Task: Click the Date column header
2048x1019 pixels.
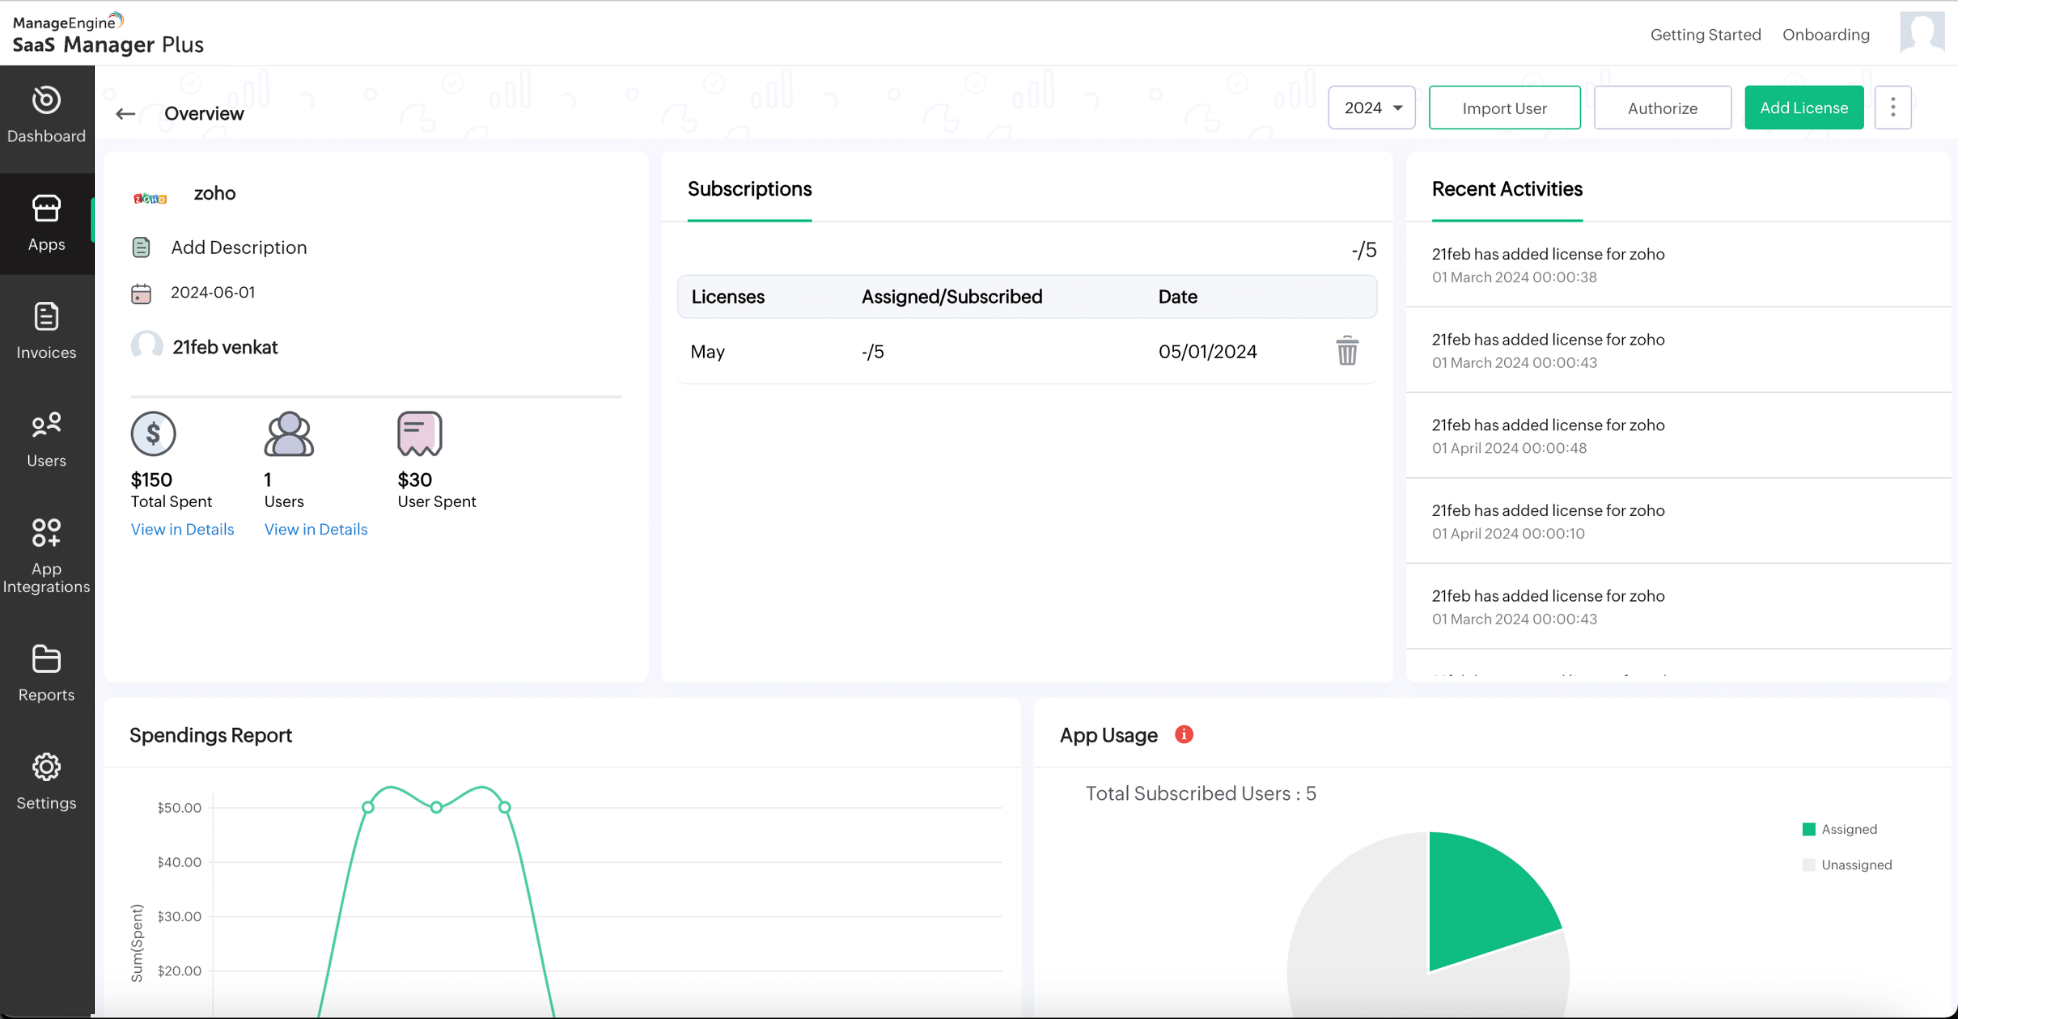Action: [1178, 297]
